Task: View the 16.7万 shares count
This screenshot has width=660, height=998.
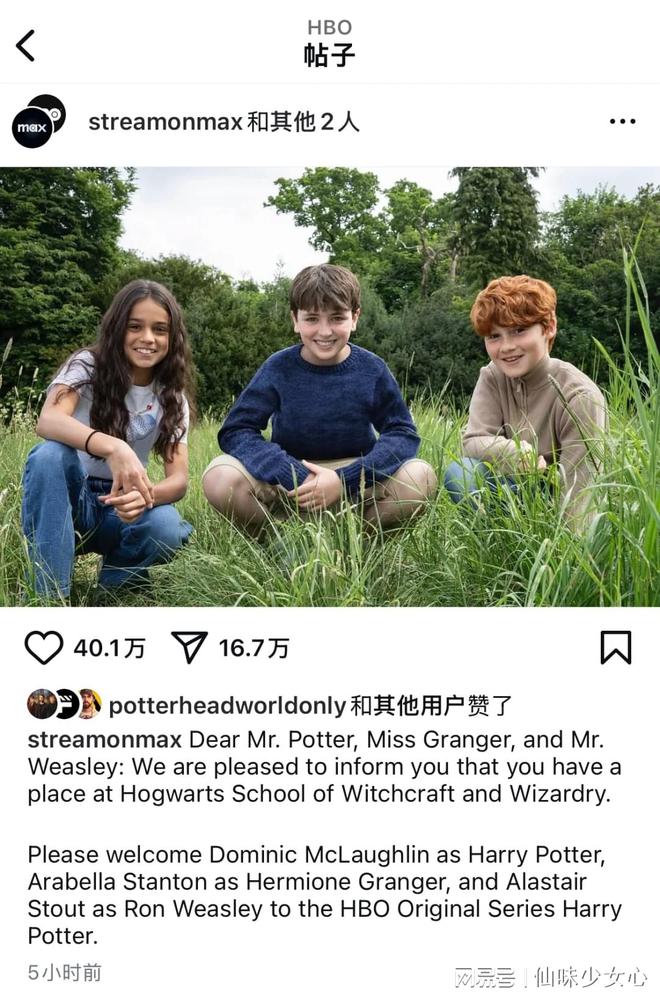Action: [254, 648]
